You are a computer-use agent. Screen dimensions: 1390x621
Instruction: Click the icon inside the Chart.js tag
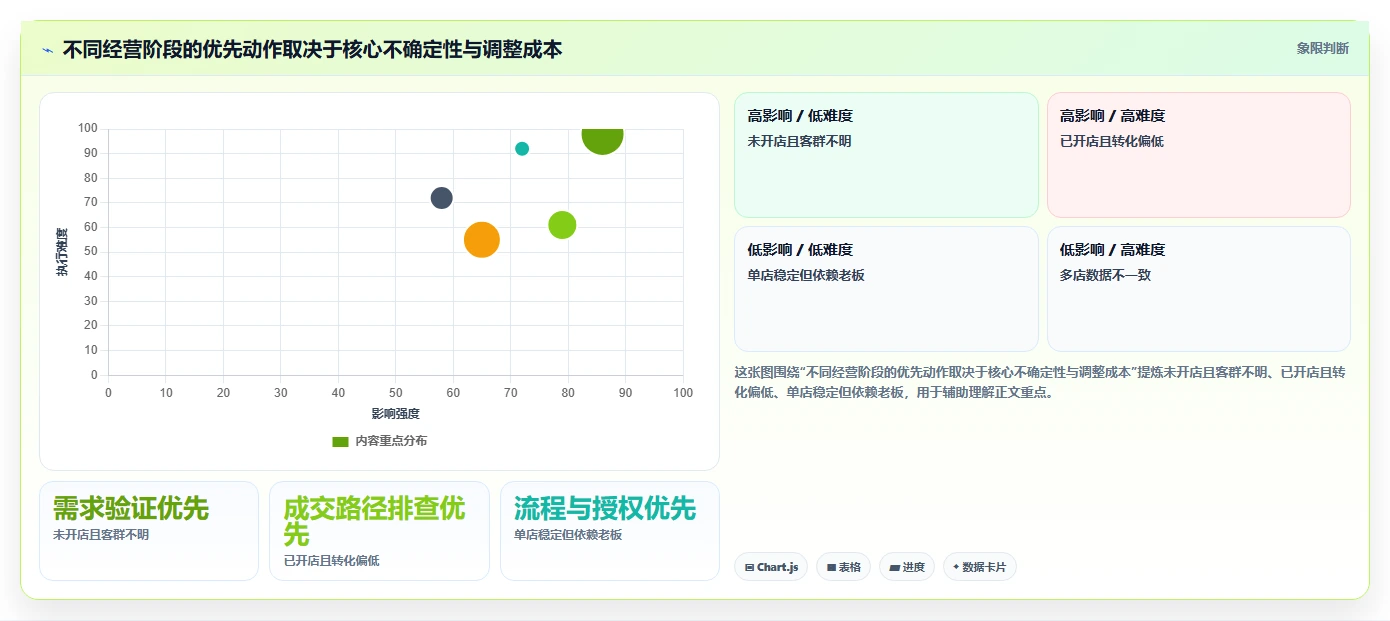click(x=749, y=567)
